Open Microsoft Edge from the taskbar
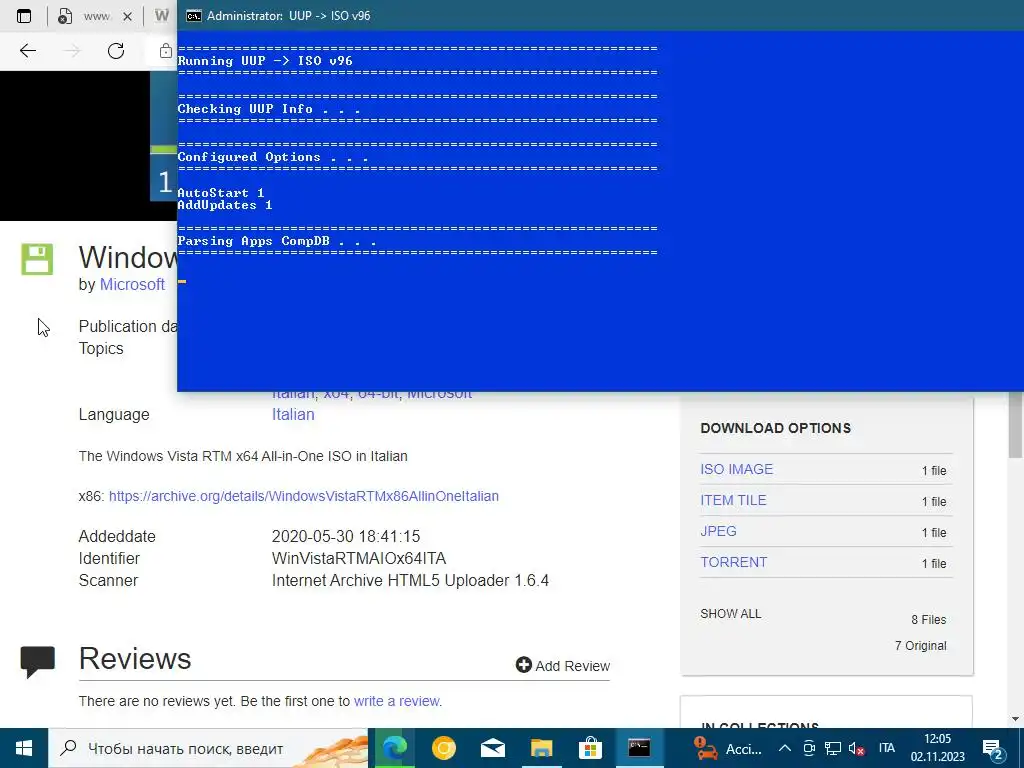The height and width of the screenshot is (768, 1024). [x=394, y=748]
